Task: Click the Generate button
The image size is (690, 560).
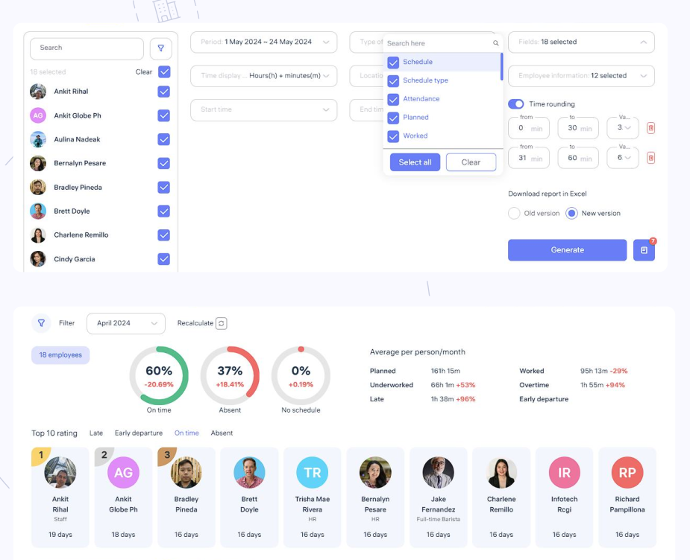Action: [x=567, y=250]
